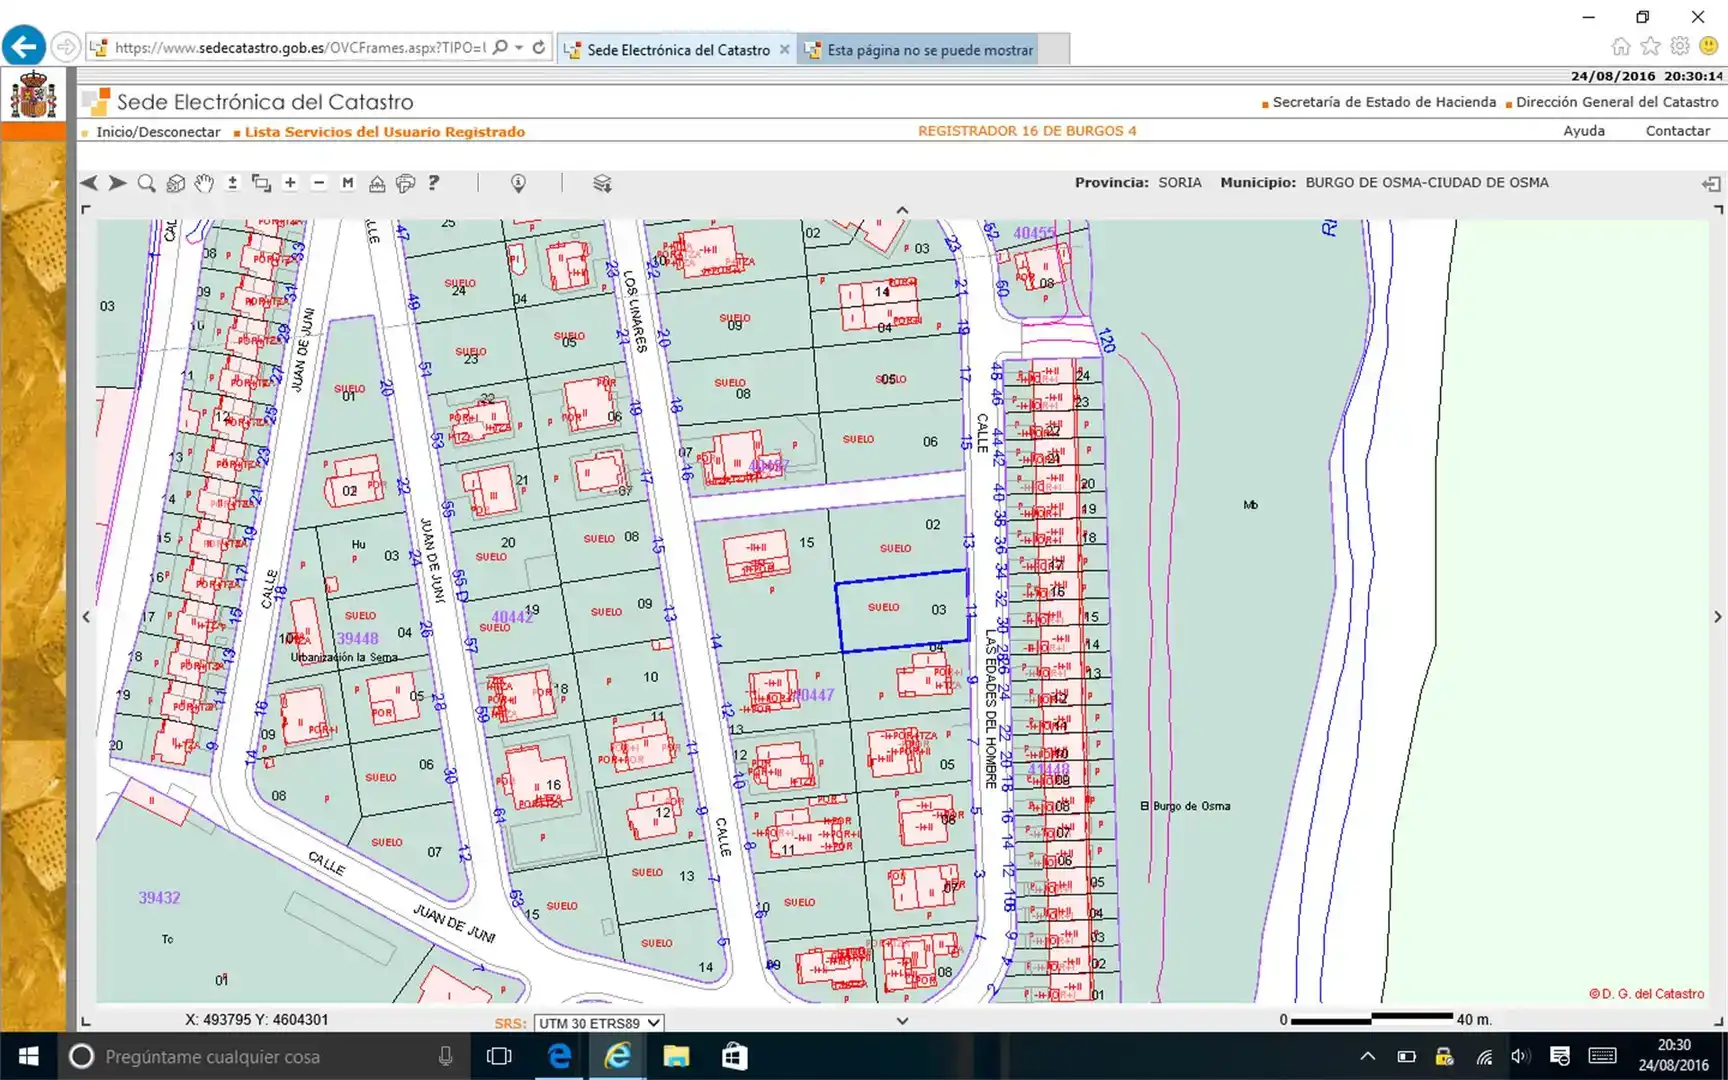Click the purple block number 39432
The image size is (1728, 1080).
tap(159, 898)
